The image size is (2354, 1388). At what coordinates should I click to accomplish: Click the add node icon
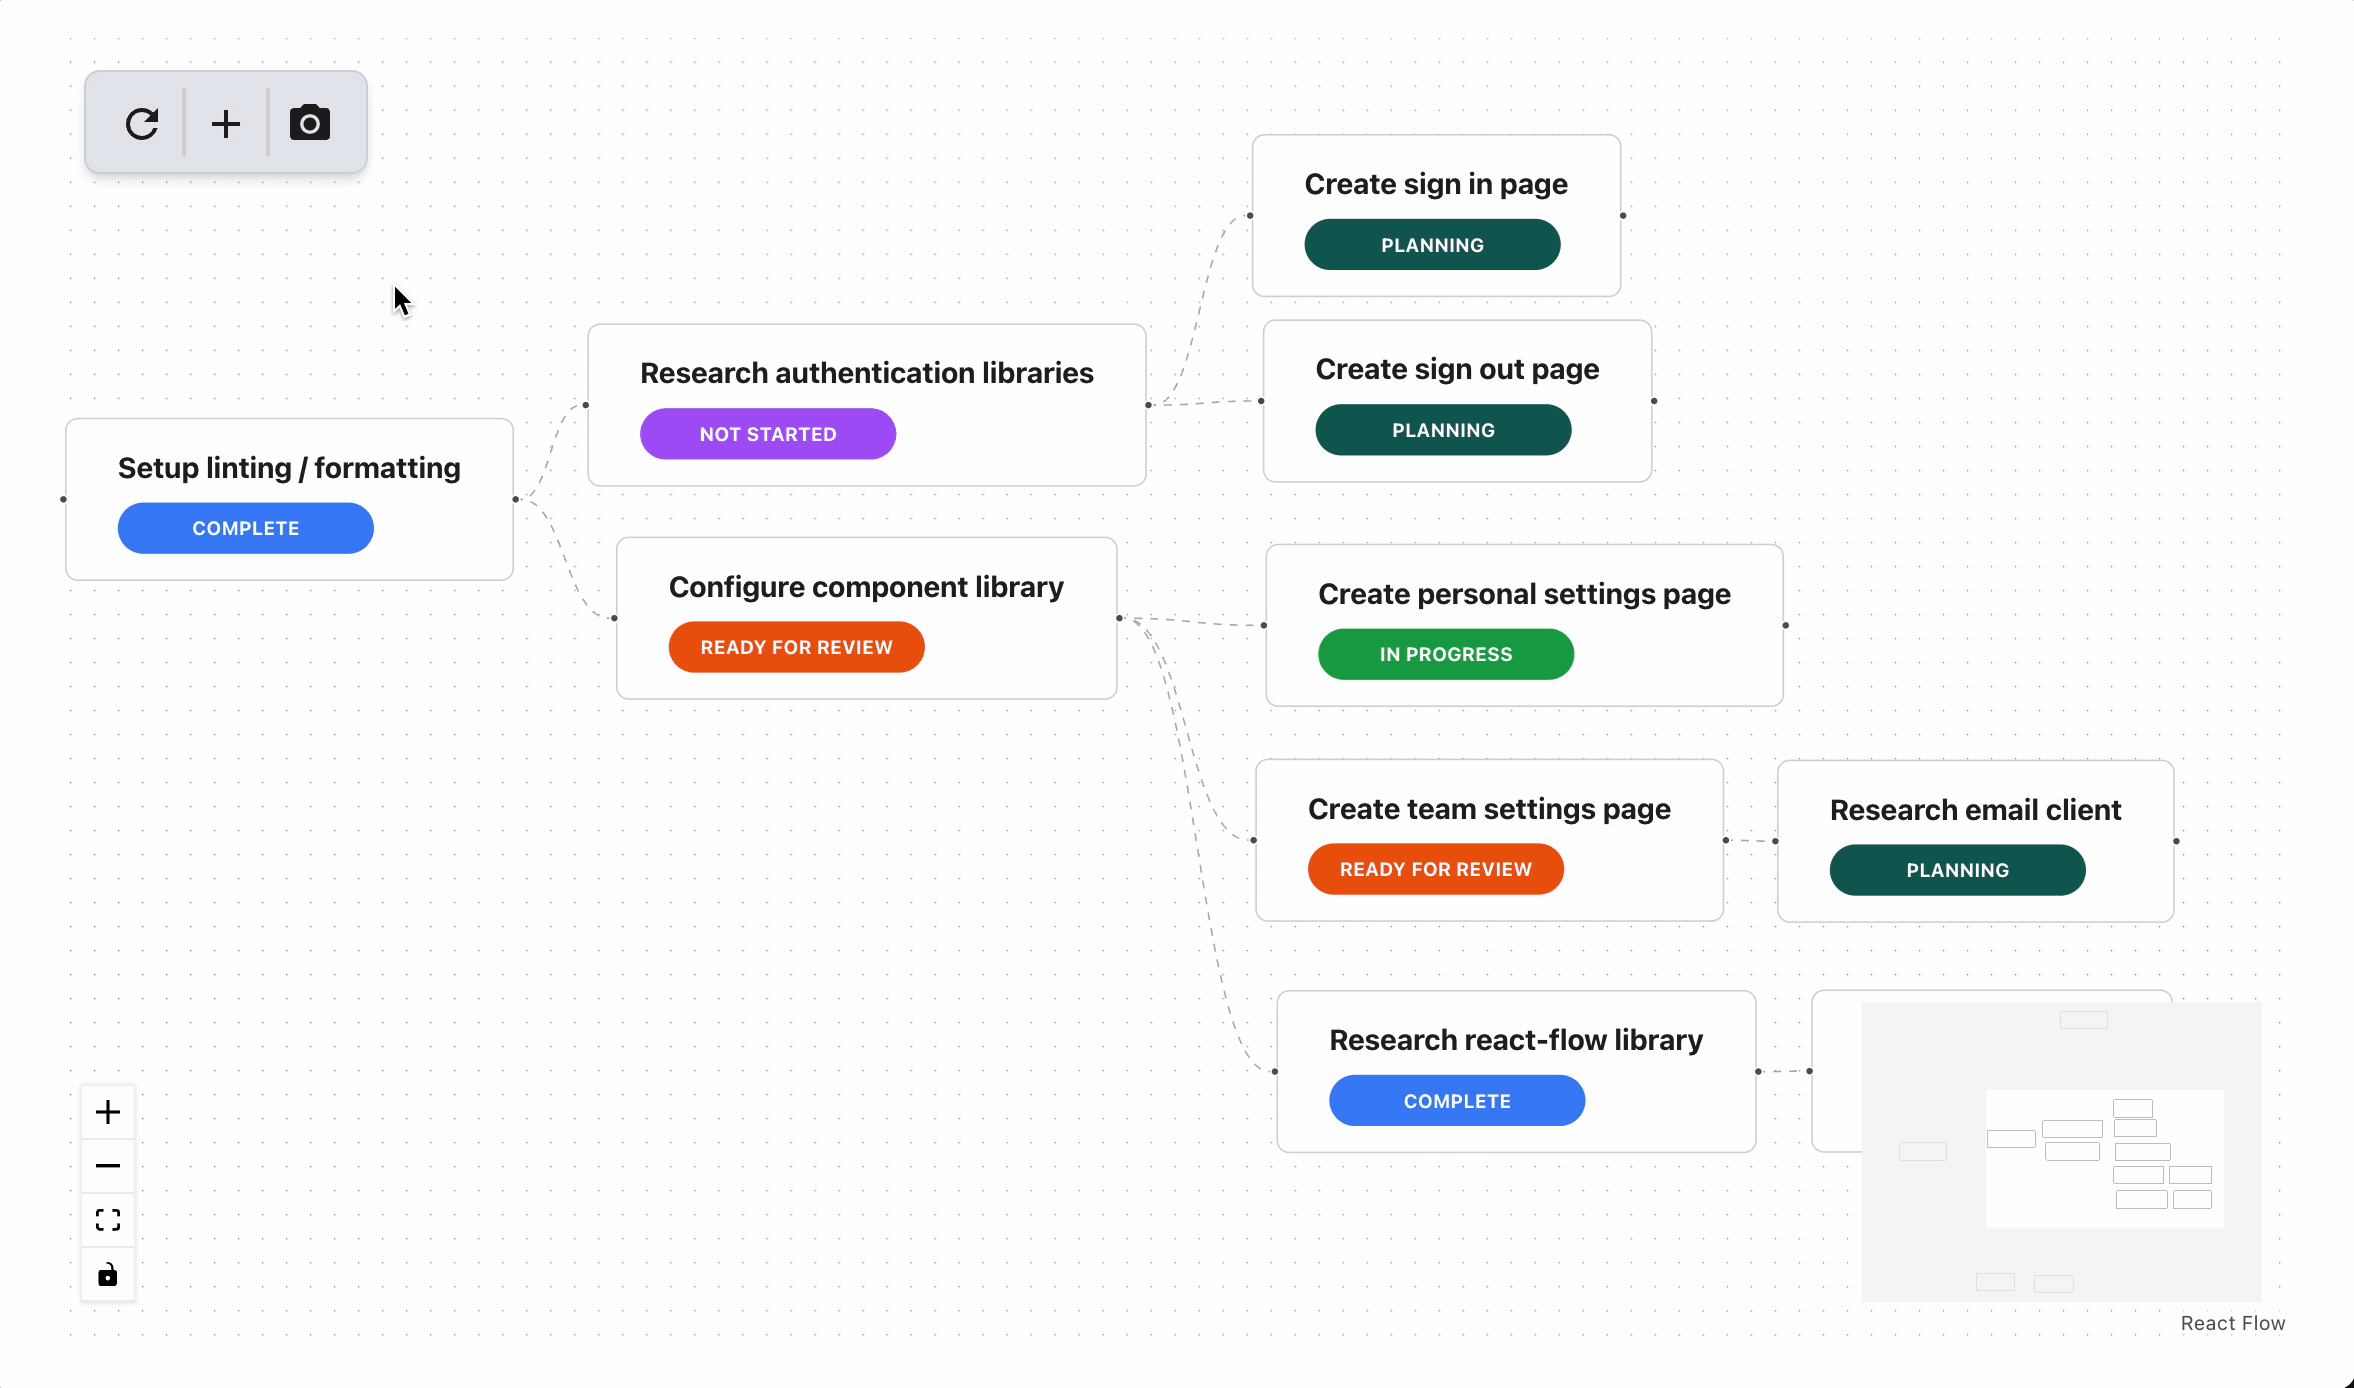[225, 122]
